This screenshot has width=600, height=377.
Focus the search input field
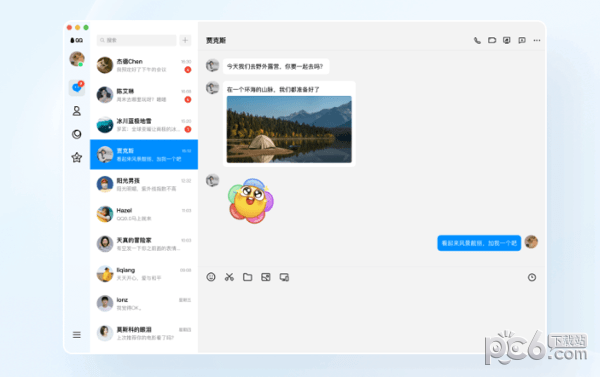137,40
